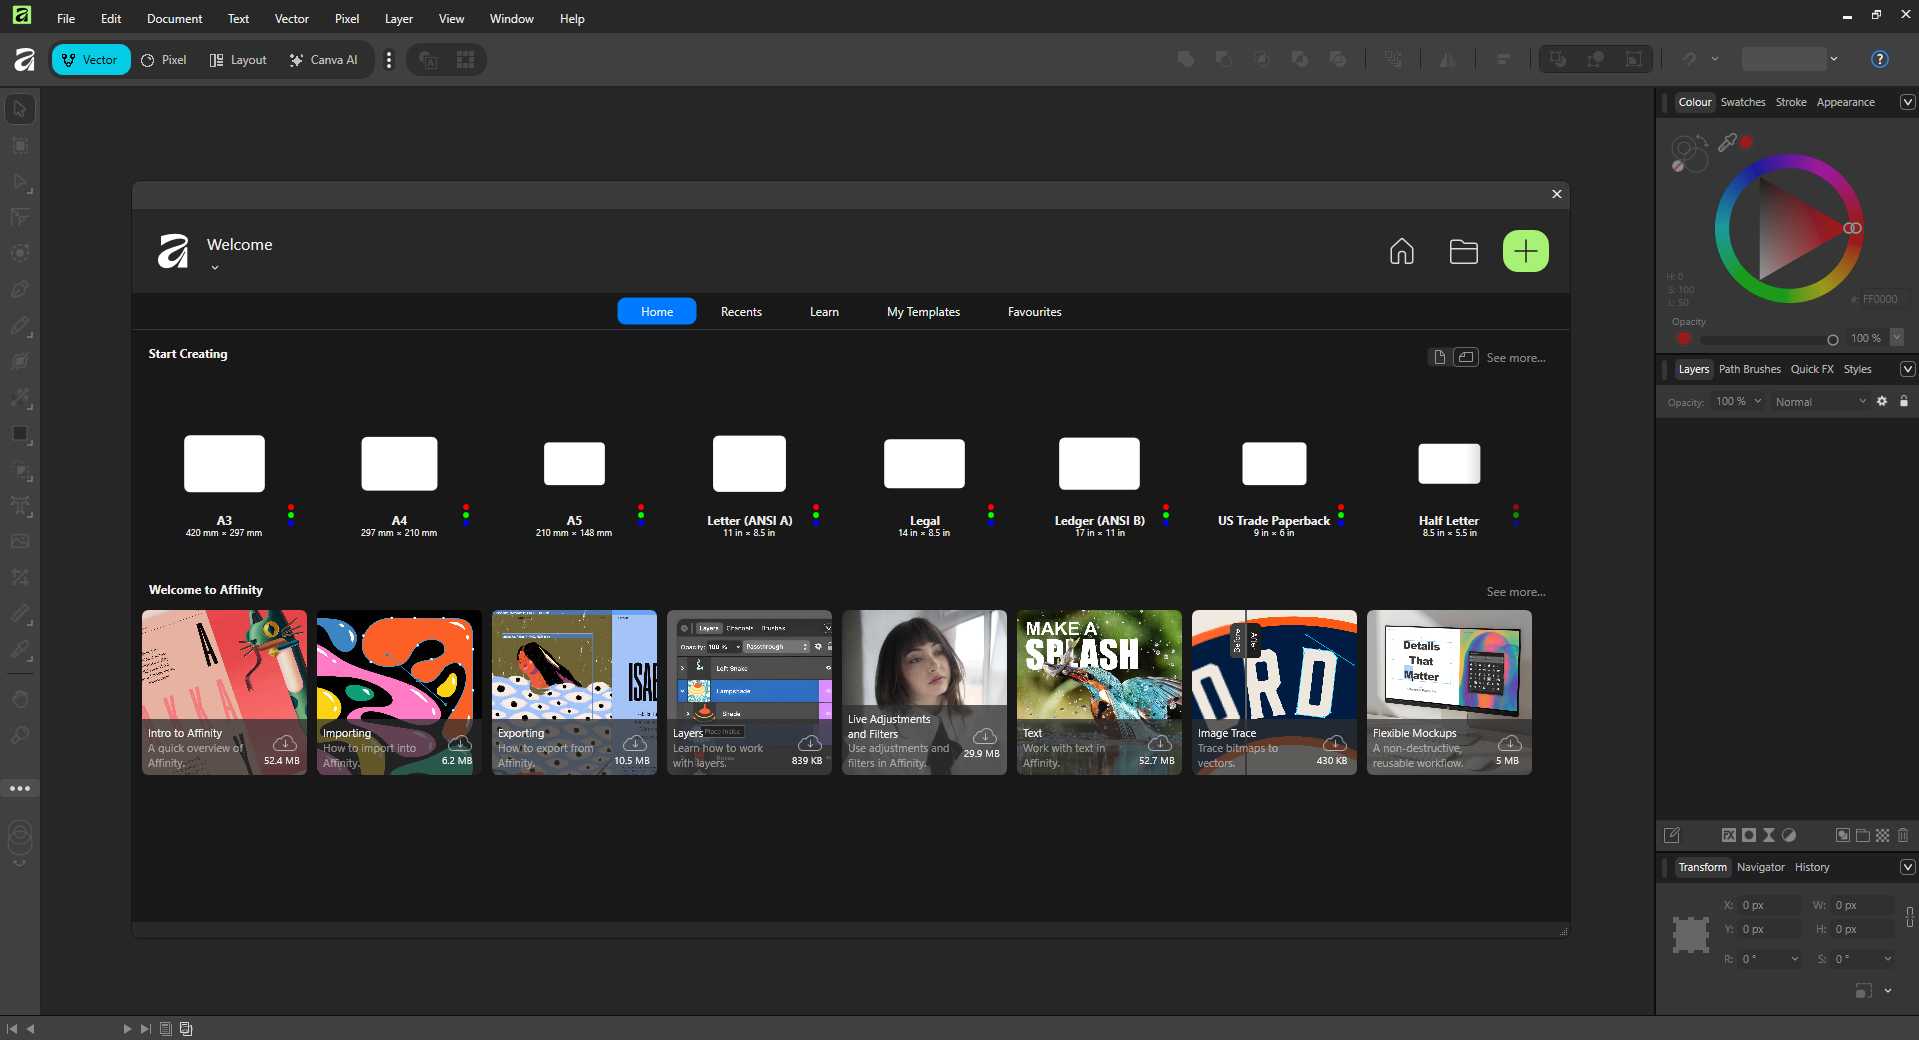This screenshot has width=1919, height=1040.
Task: Click the Canva AI button
Action: 324,60
